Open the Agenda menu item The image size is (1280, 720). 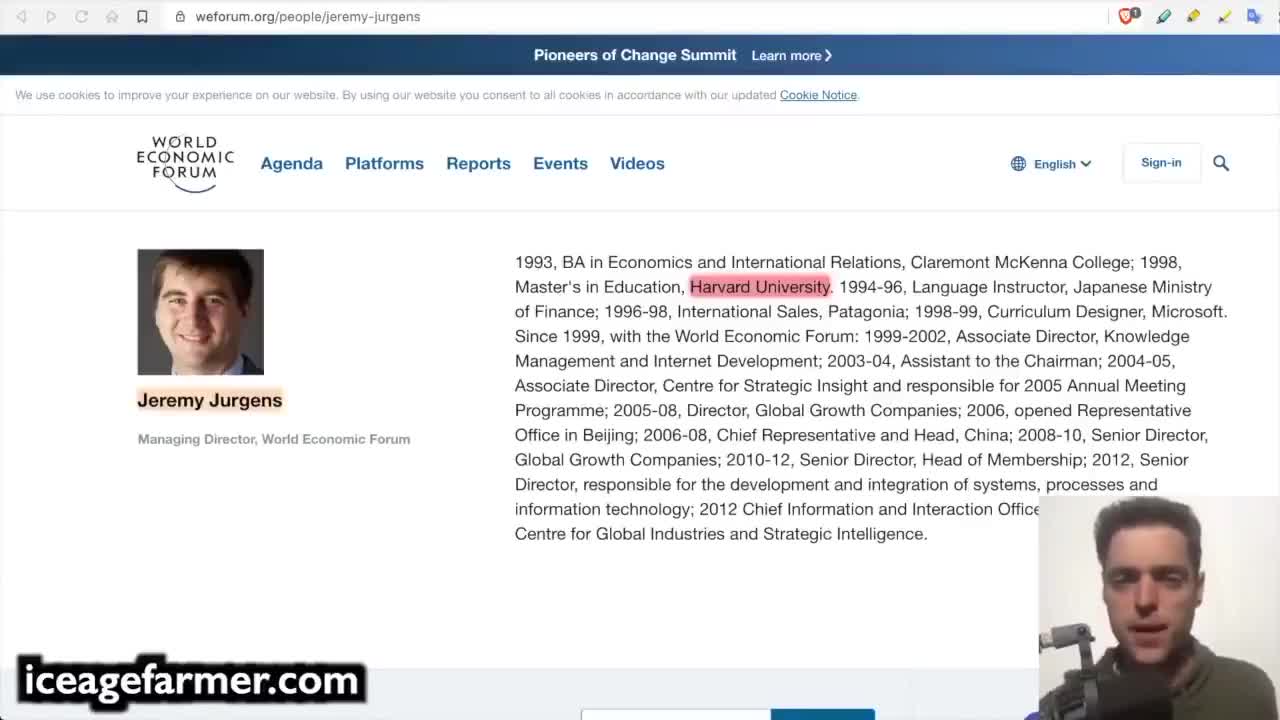pos(291,163)
